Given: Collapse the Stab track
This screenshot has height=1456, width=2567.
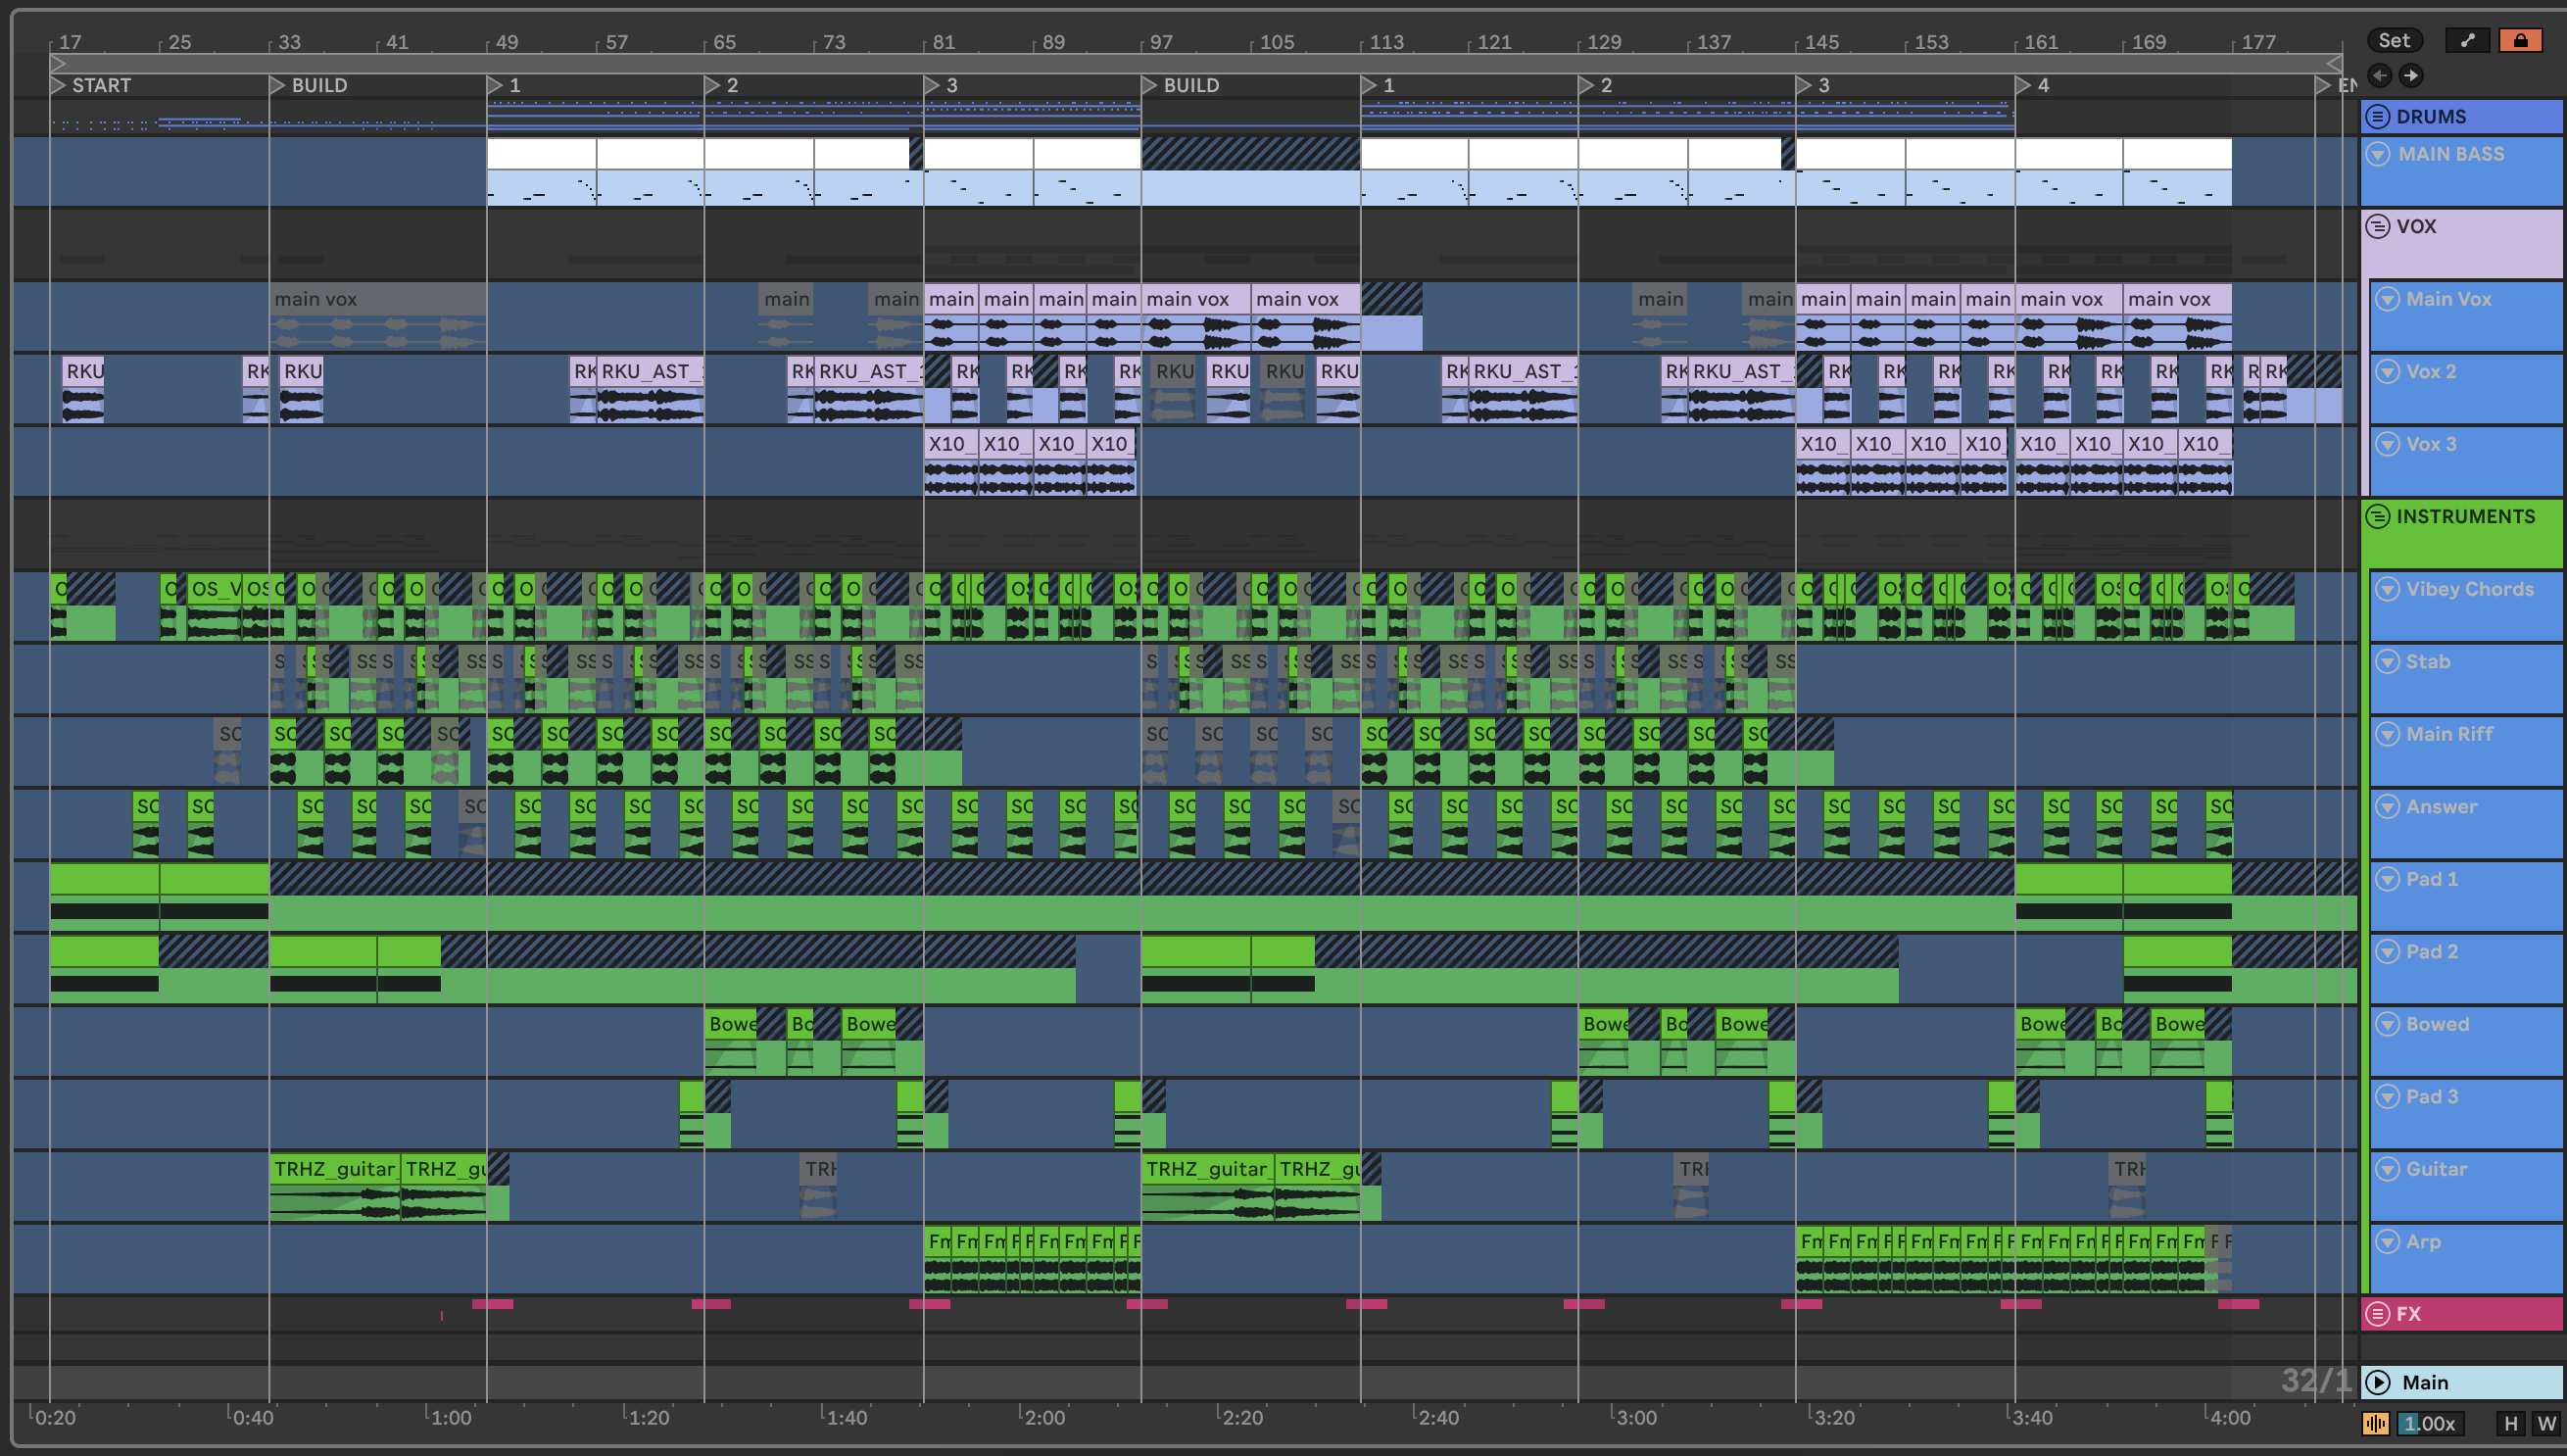Looking at the screenshot, I should (x=2387, y=662).
